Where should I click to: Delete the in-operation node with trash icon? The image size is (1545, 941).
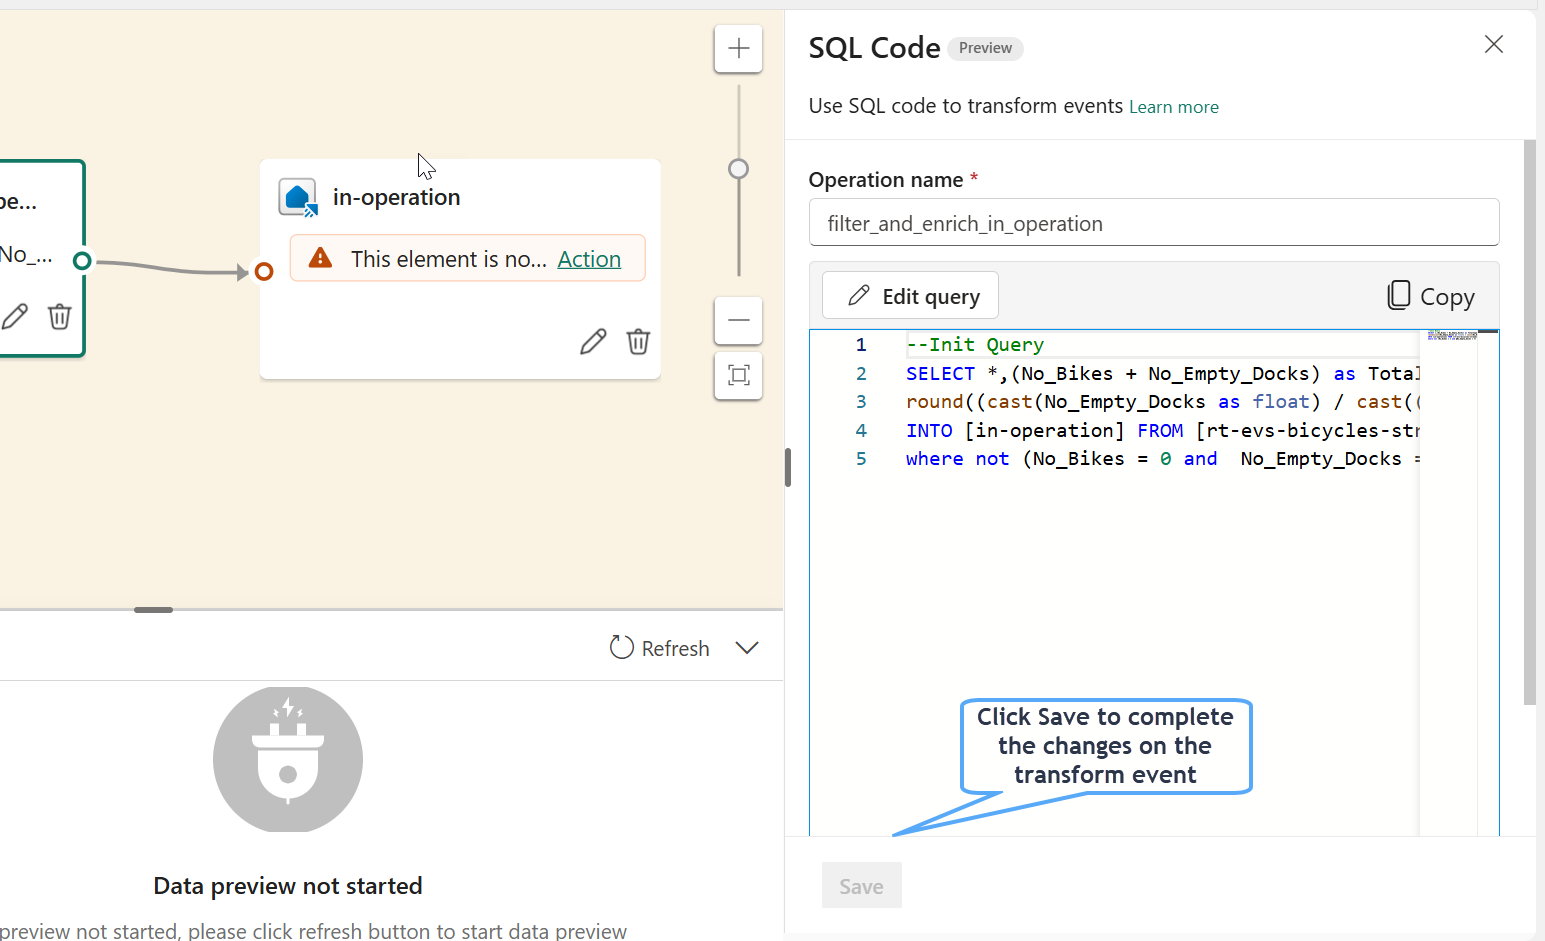[x=638, y=342]
